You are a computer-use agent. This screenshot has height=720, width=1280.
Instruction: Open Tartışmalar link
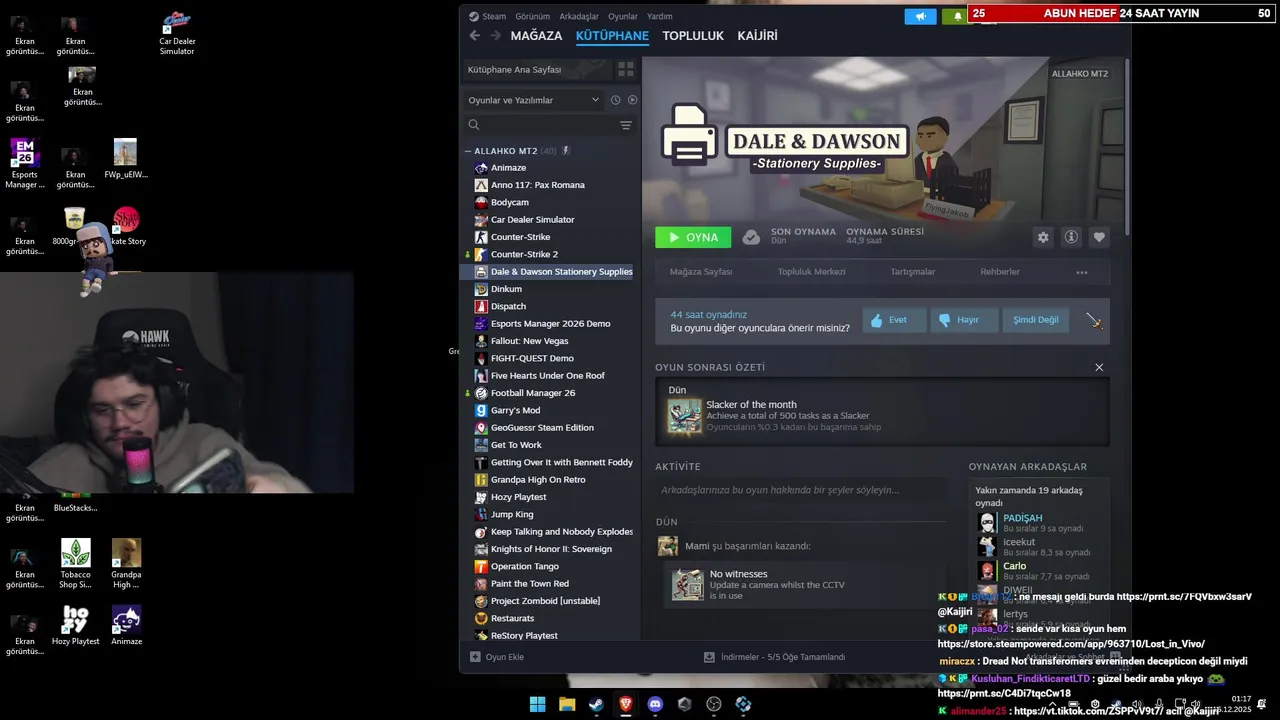coord(913,272)
